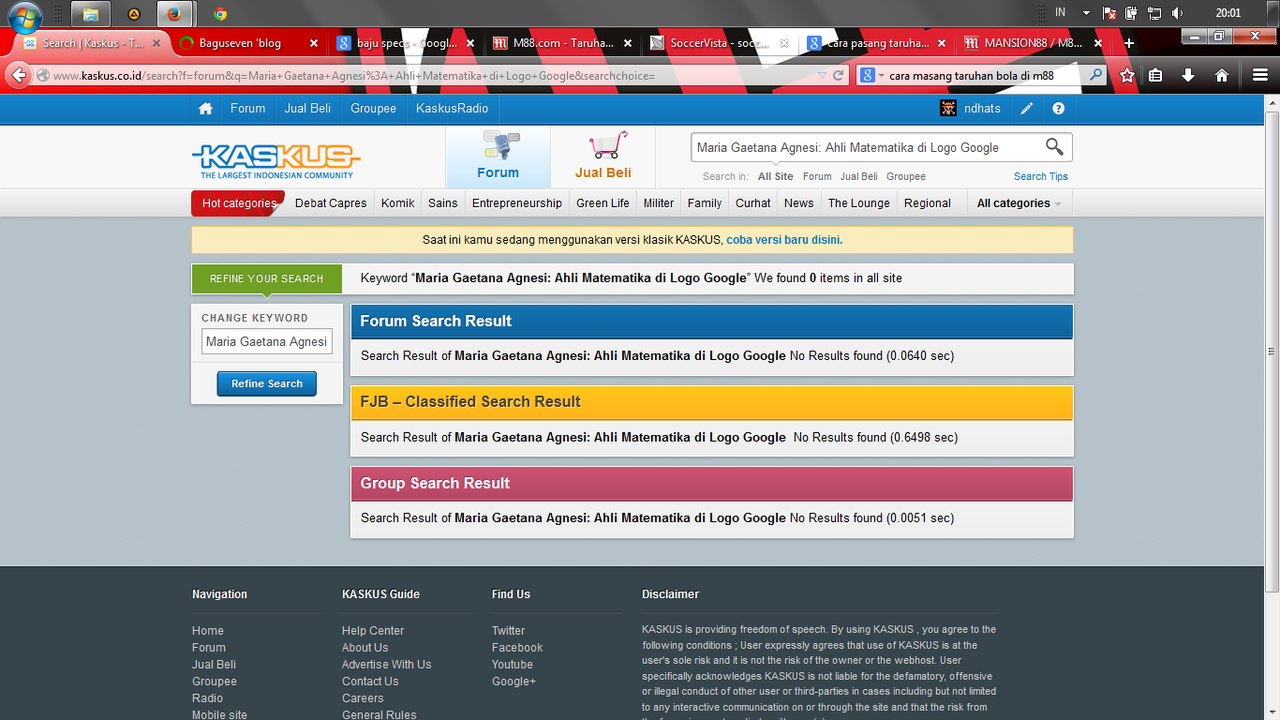Click the Forum Search Result header
This screenshot has width=1280, height=720.
coord(711,321)
